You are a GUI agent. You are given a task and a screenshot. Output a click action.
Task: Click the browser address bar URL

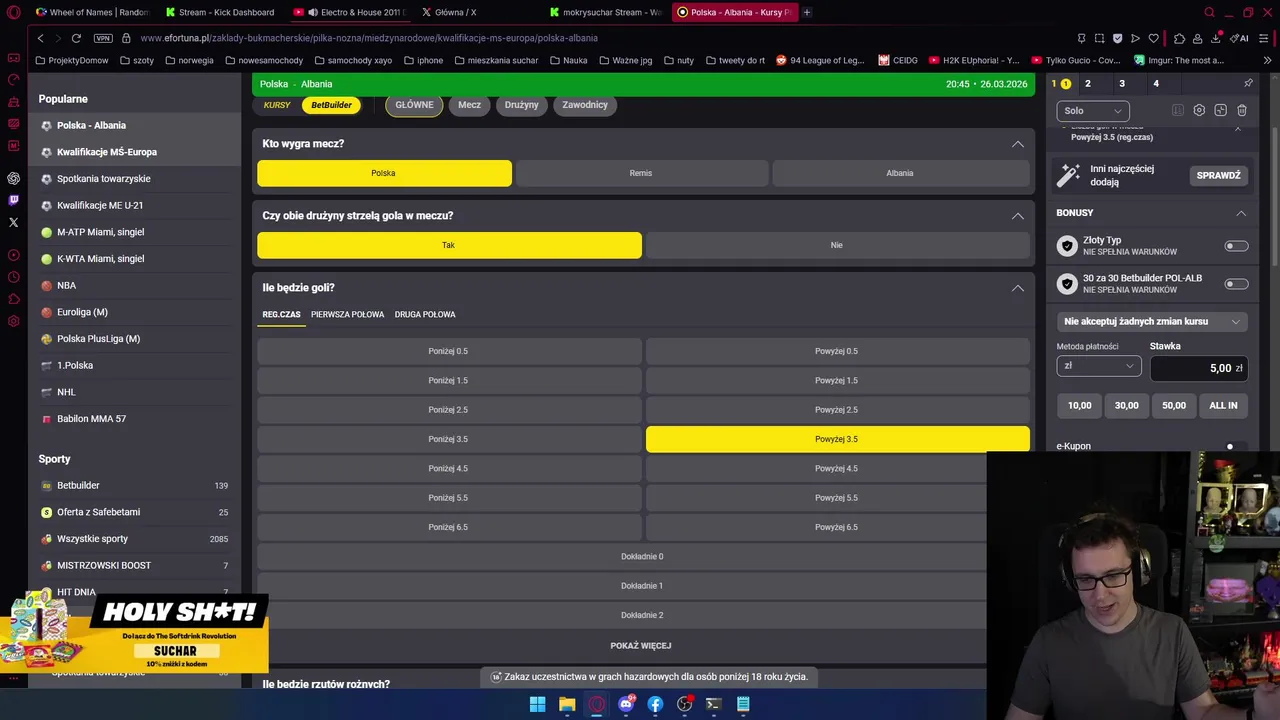click(369, 38)
